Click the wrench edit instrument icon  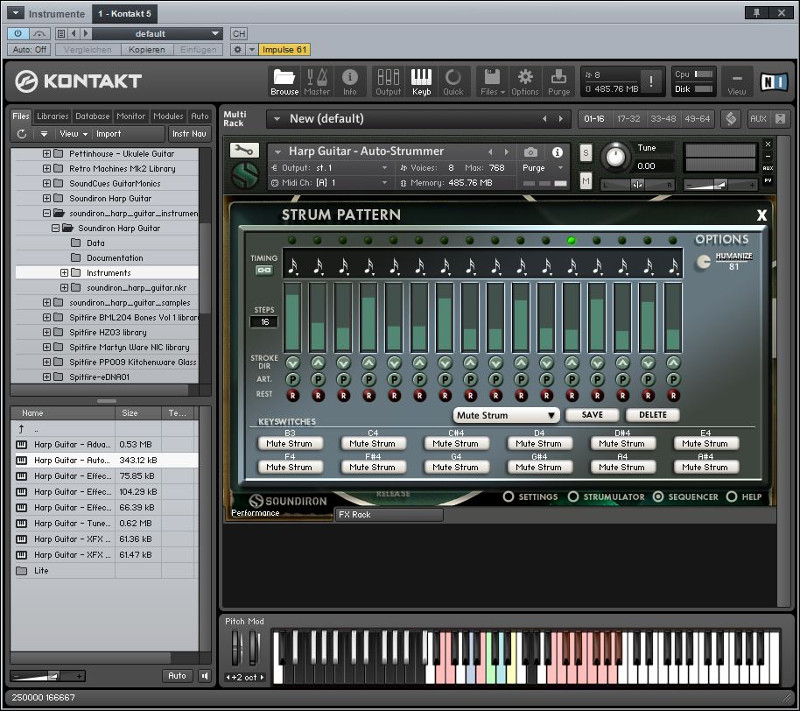244,150
